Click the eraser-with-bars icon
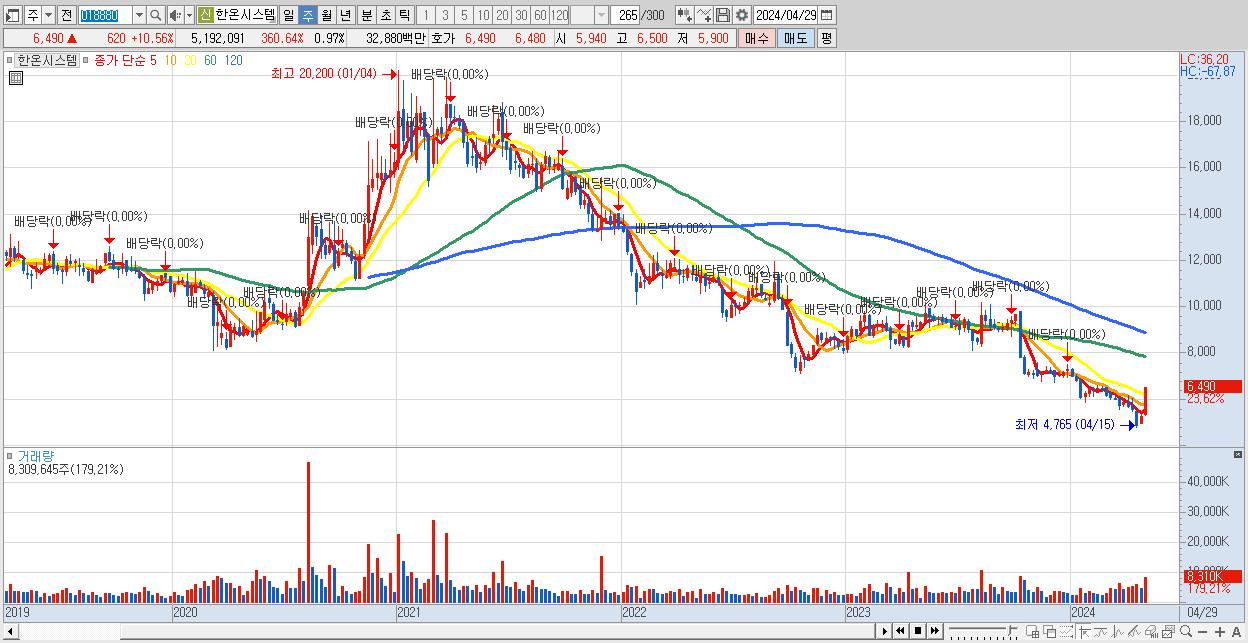Image resolution: width=1248 pixels, height=643 pixels. point(1151,632)
